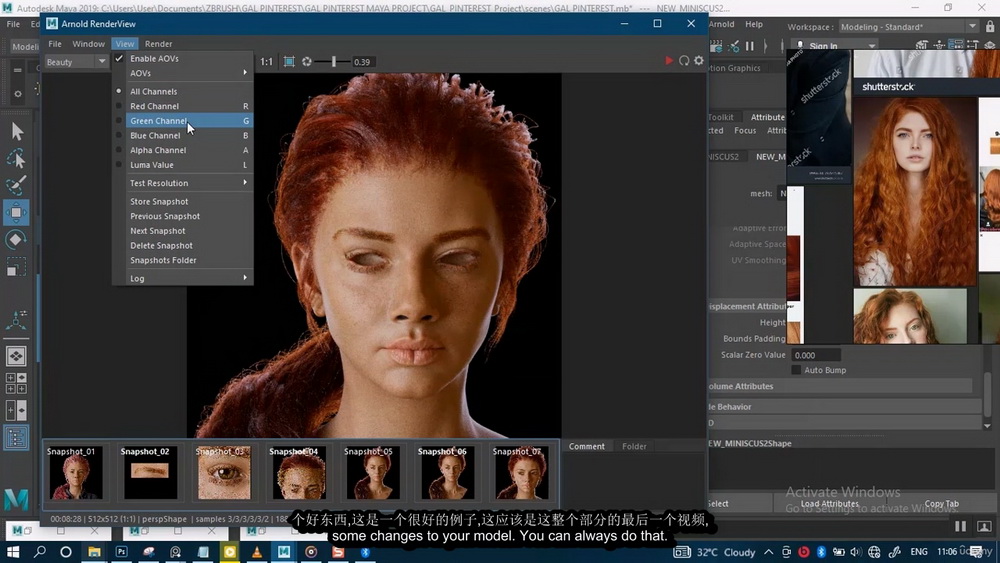
Task: Open the Workspace Modeling - Standard dropdown
Action: 908,27
